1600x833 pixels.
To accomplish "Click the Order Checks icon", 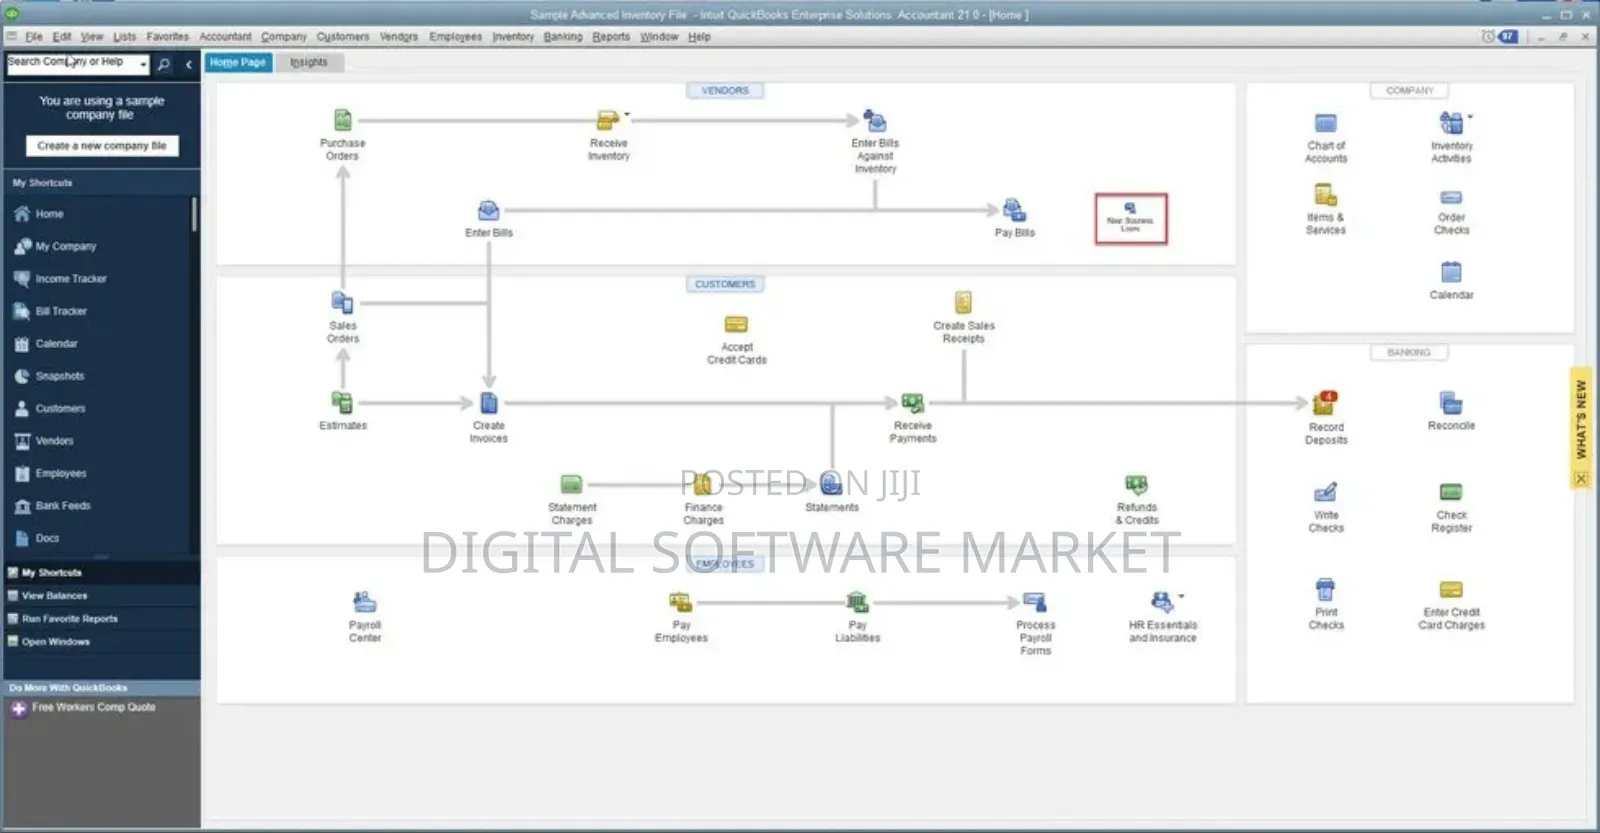I will [1451, 197].
